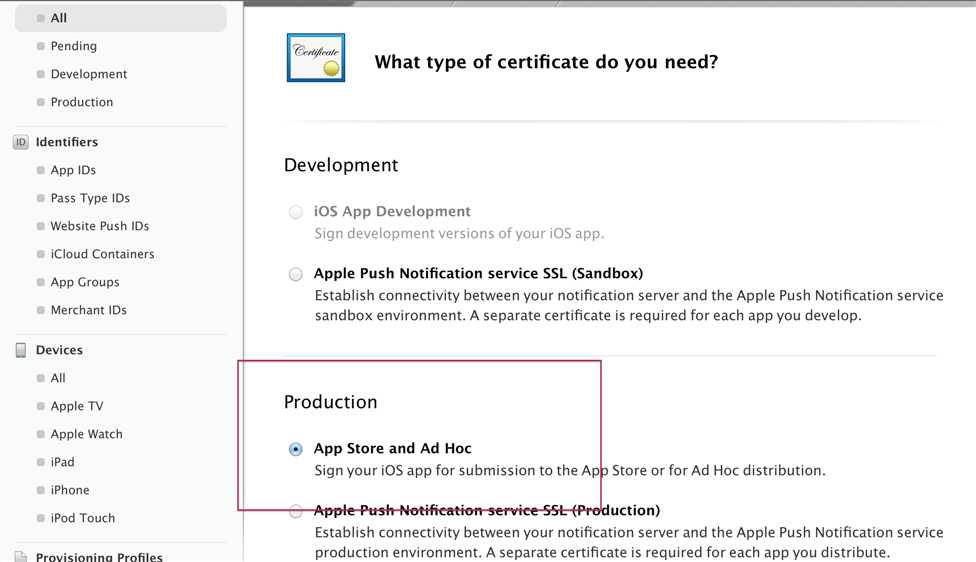The height and width of the screenshot is (562, 976).
Task: Click the bullet icon beside iPhone
Action: [x=40, y=490]
